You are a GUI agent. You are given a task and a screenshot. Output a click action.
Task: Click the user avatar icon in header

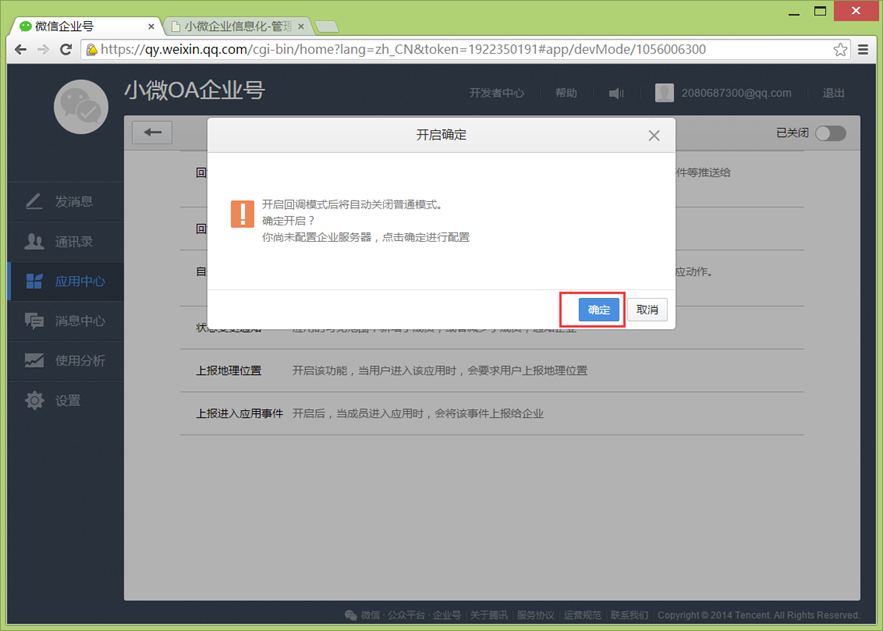[x=665, y=93]
